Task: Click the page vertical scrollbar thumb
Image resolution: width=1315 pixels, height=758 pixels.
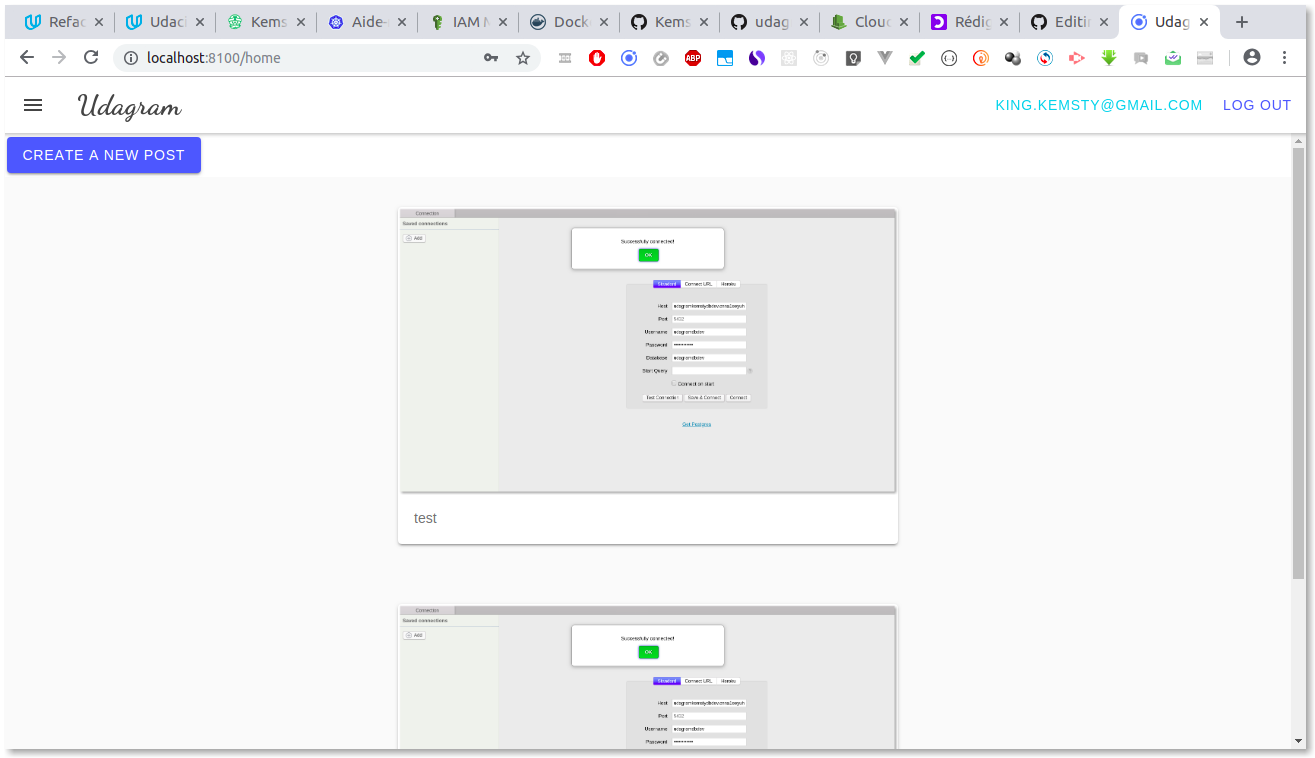Action: pos(1298,363)
